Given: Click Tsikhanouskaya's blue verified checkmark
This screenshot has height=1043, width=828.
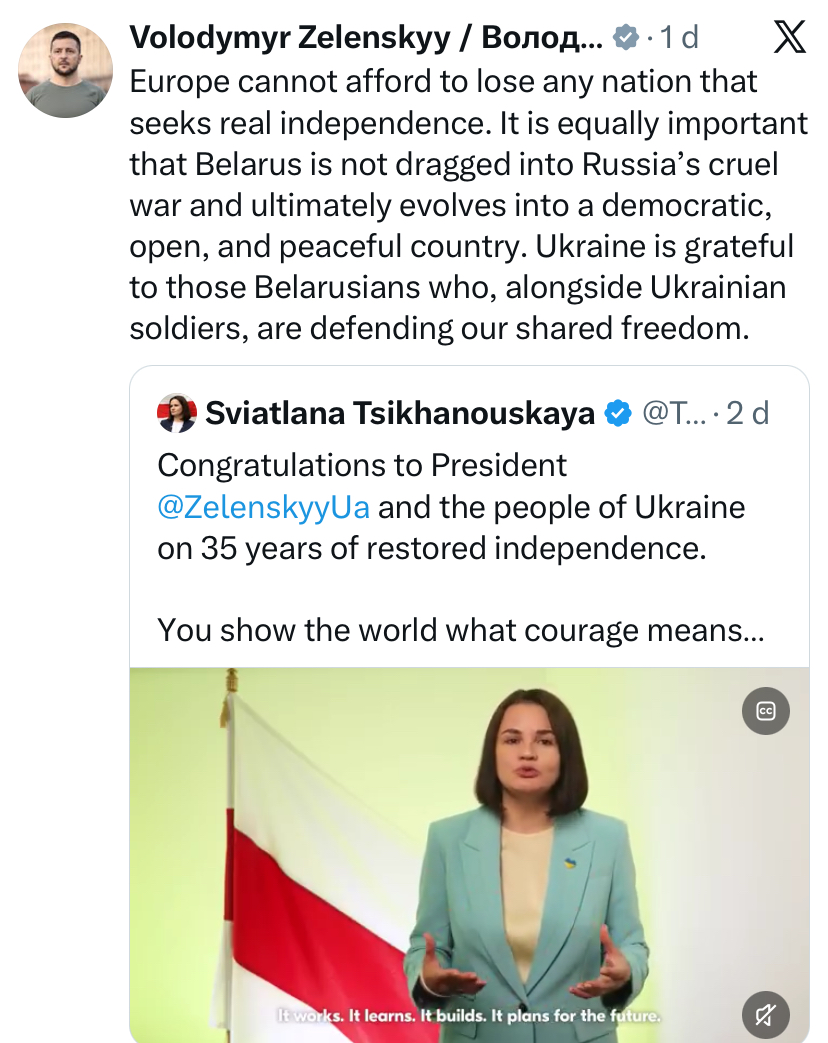Looking at the screenshot, I should [618, 414].
